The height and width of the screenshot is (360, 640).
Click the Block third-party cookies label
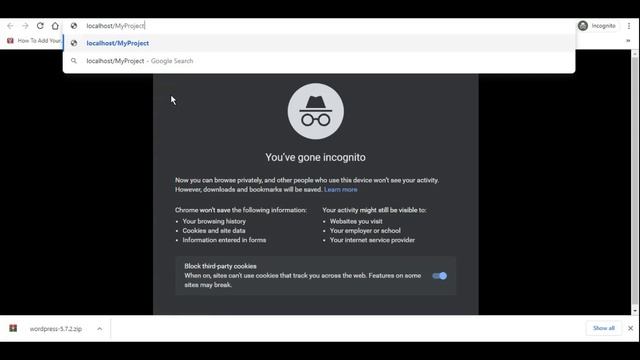[220, 266]
